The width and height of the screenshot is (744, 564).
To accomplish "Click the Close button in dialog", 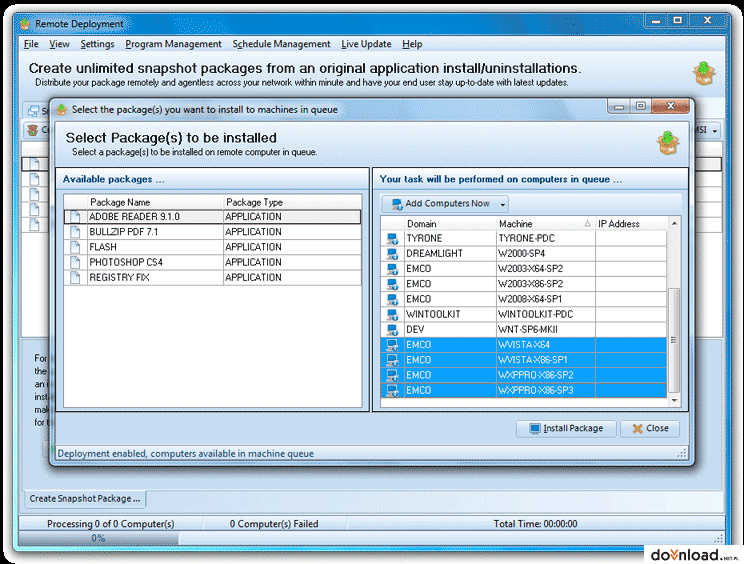I will (650, 429).
